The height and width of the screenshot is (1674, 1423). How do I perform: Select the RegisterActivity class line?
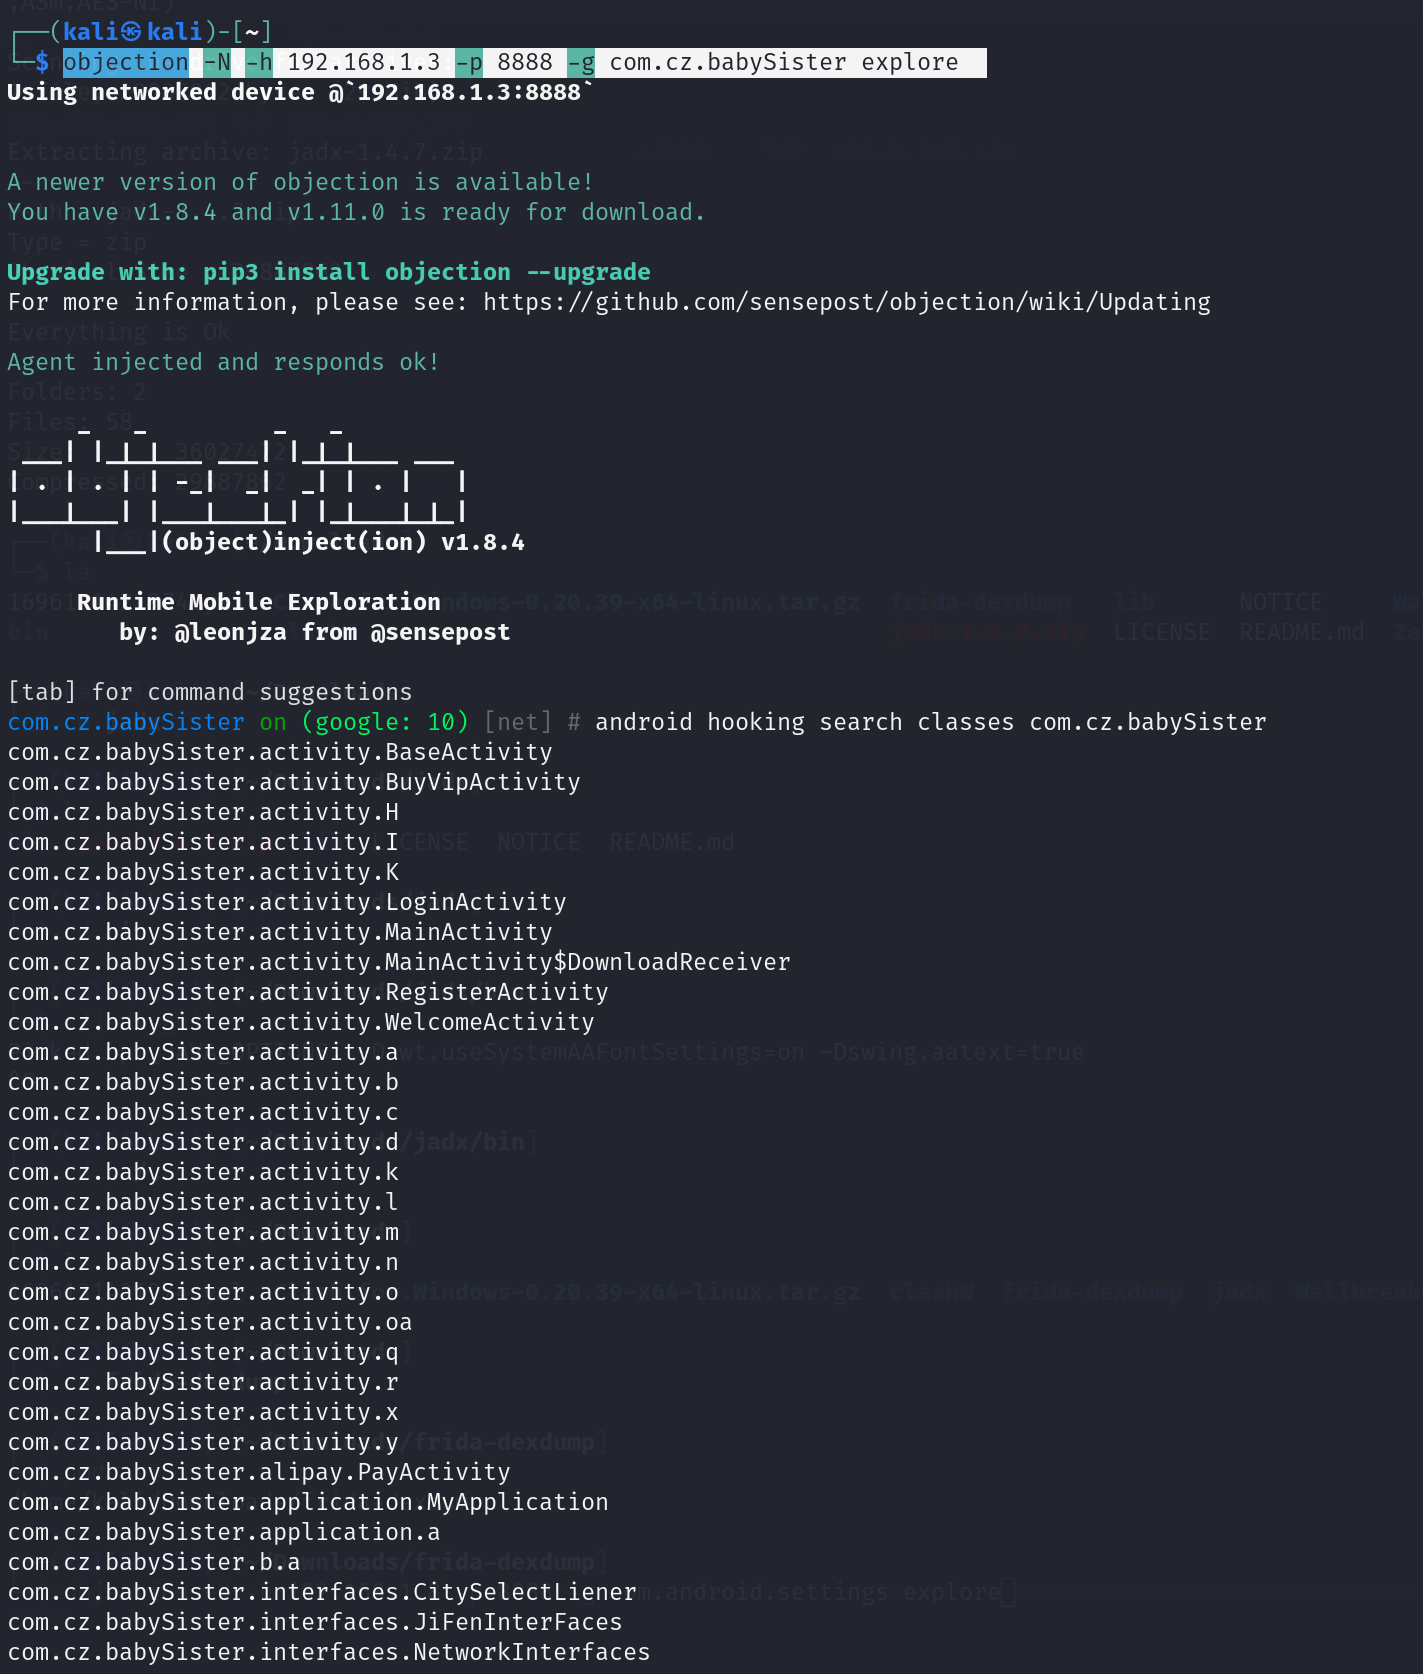(308, 992)
